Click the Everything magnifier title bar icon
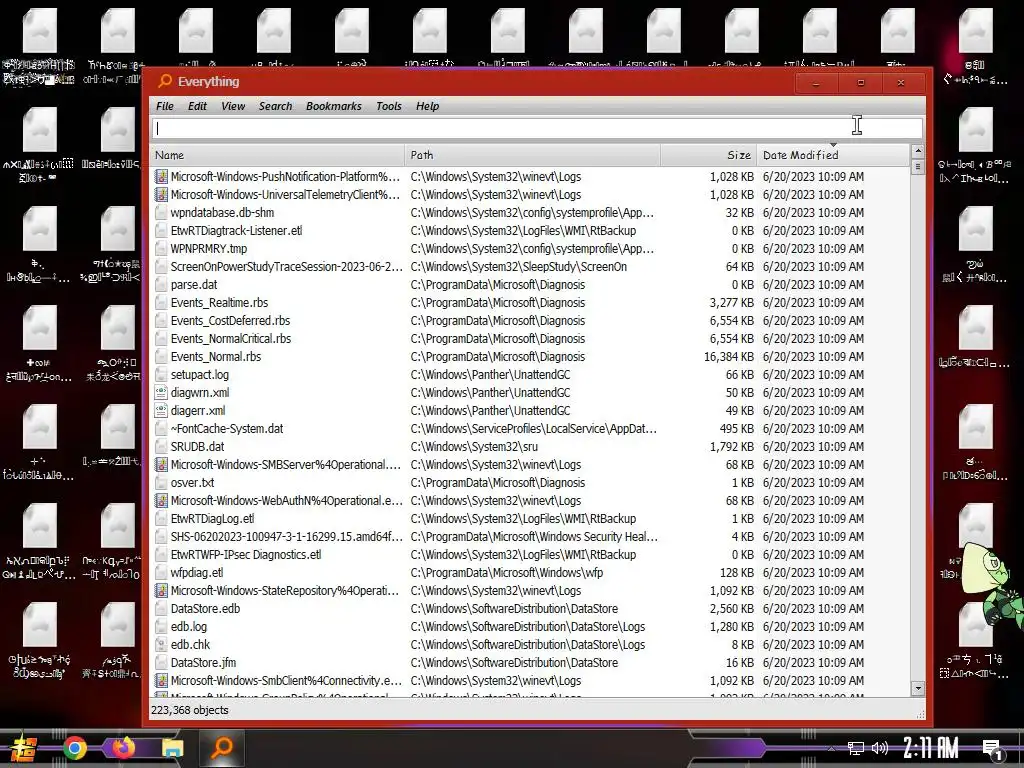Image resolution: width=1024 pixels, height=768 pixels. pyautogui.click(x=165, y=81)
